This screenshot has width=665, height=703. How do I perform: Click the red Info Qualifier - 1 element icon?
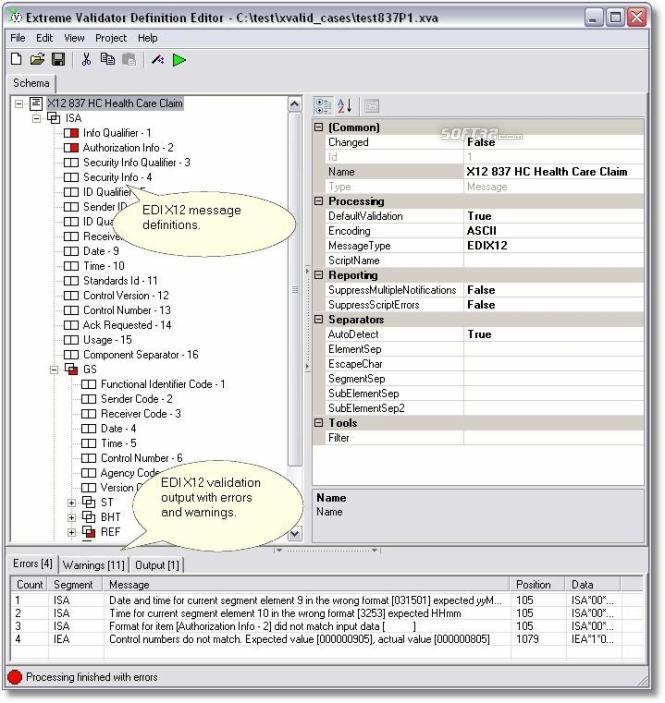pos(71,133)
